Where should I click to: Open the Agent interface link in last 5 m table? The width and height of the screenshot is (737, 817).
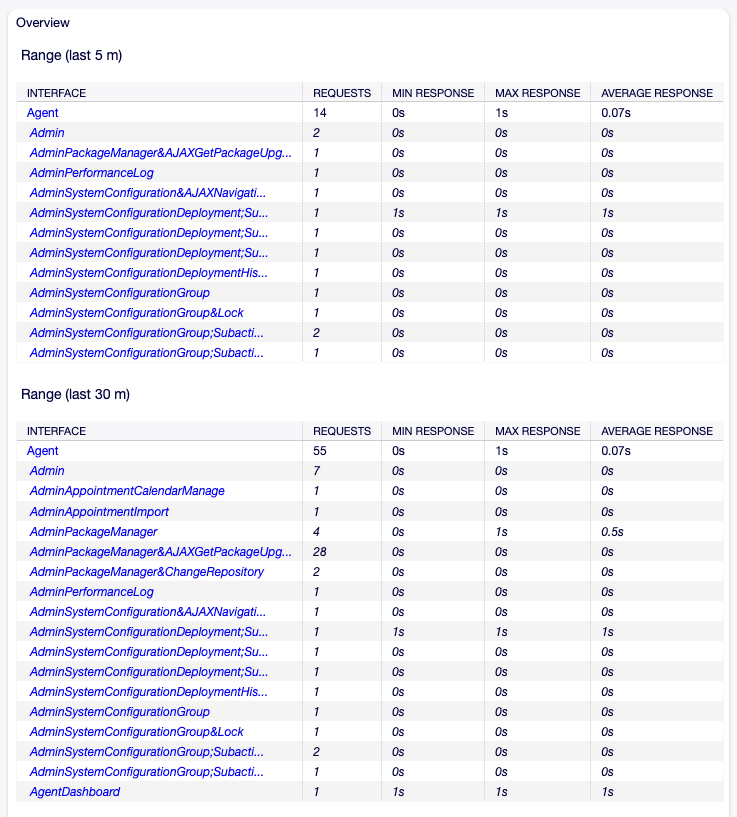[42, 113]
